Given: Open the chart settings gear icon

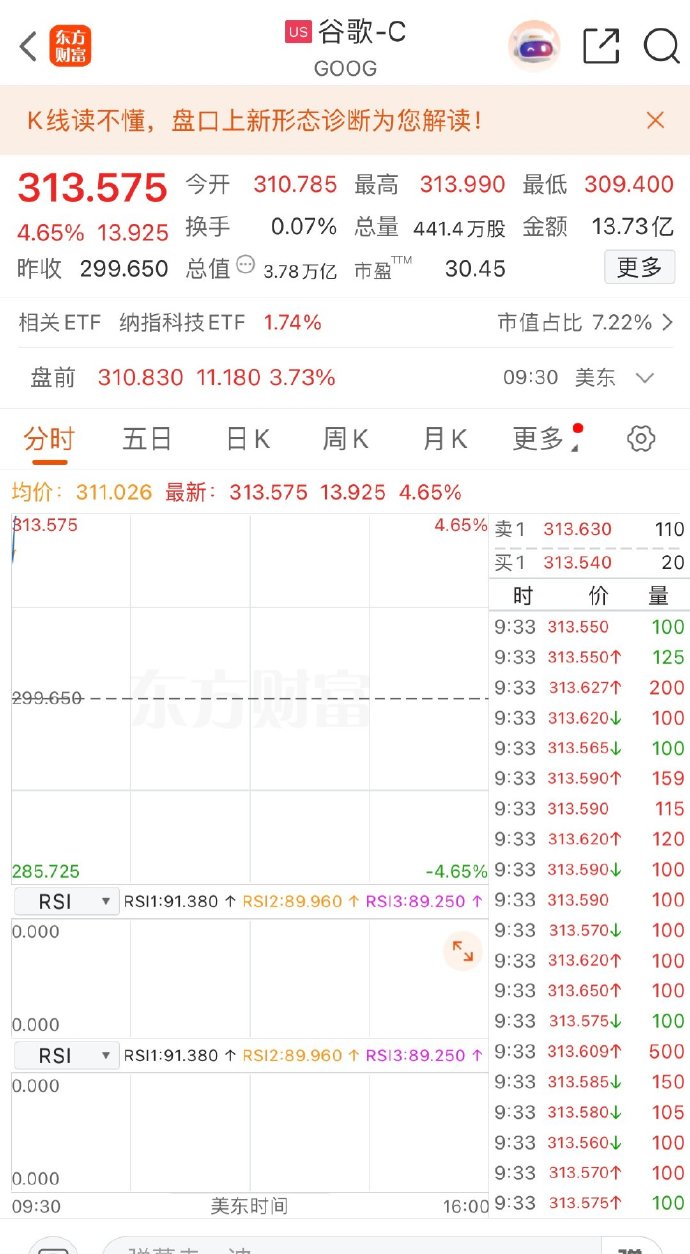Looking at the screenshot, I should pos(640,438).
